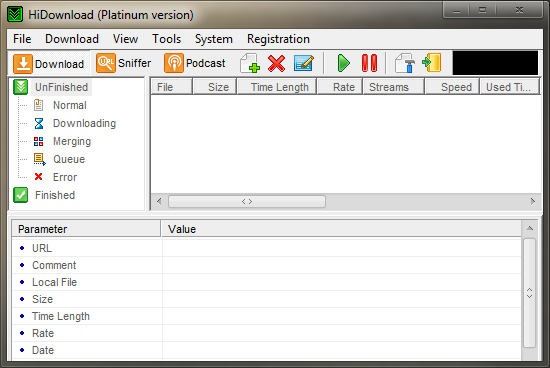Switch to the Podcast tab
The height and width of the screenshot is (368, 550).
coord(195,63)
